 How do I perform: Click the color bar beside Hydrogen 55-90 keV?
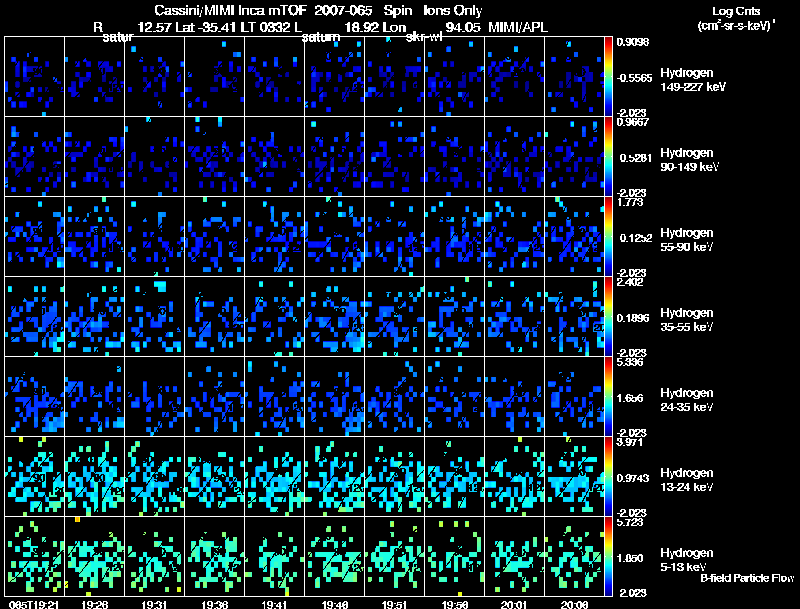pyautogui.click(x=608, y=237)
